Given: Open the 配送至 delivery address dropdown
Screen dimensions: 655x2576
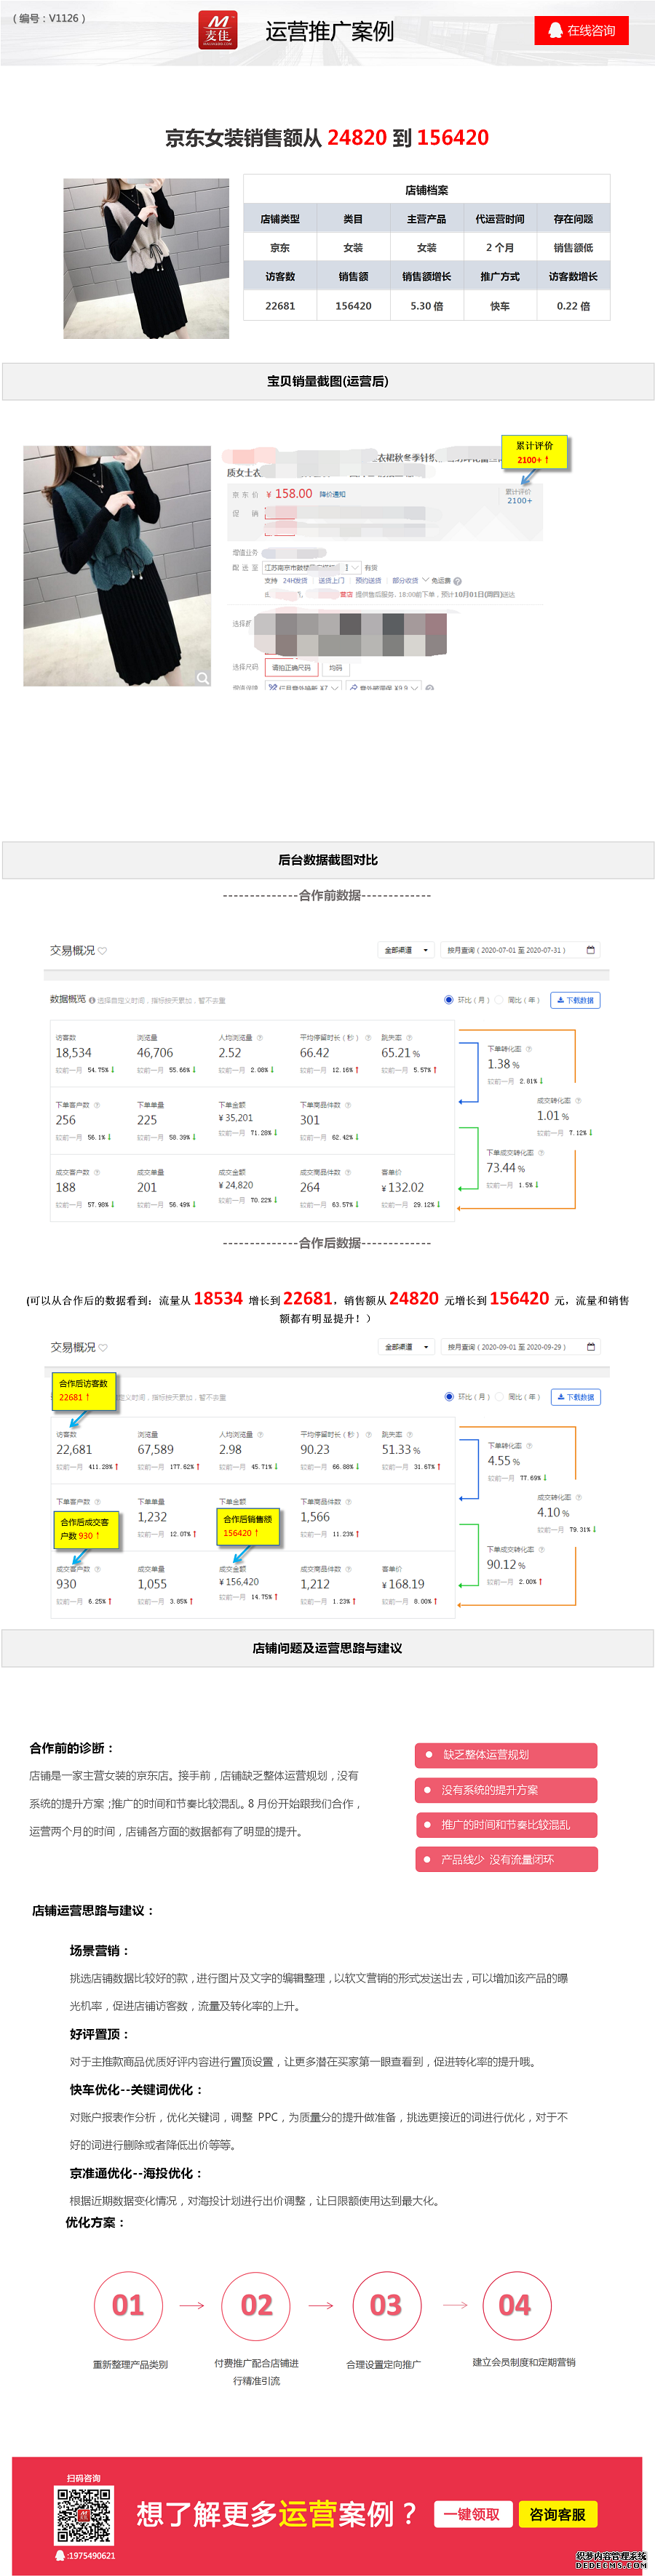Looking at the screenshot, I should coord(311,568).
